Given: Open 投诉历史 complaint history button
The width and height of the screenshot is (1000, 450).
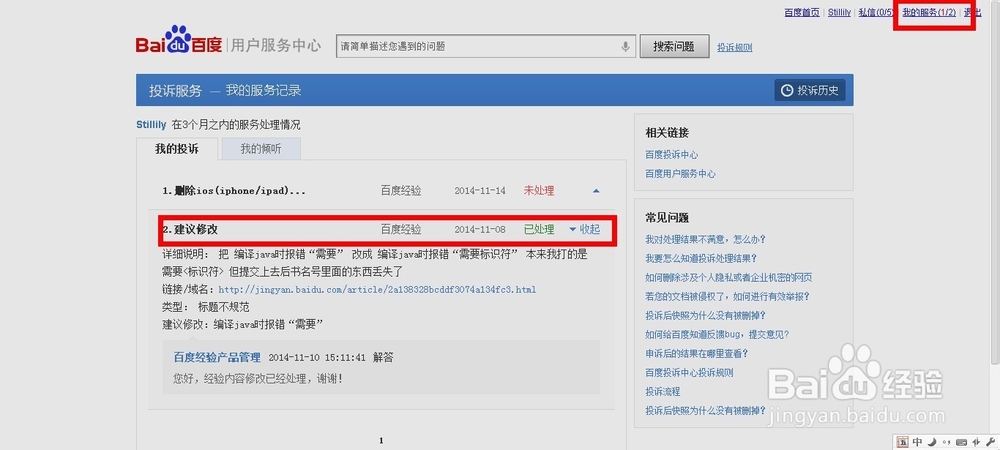Looking at the screenshot, I should [810, 90].
